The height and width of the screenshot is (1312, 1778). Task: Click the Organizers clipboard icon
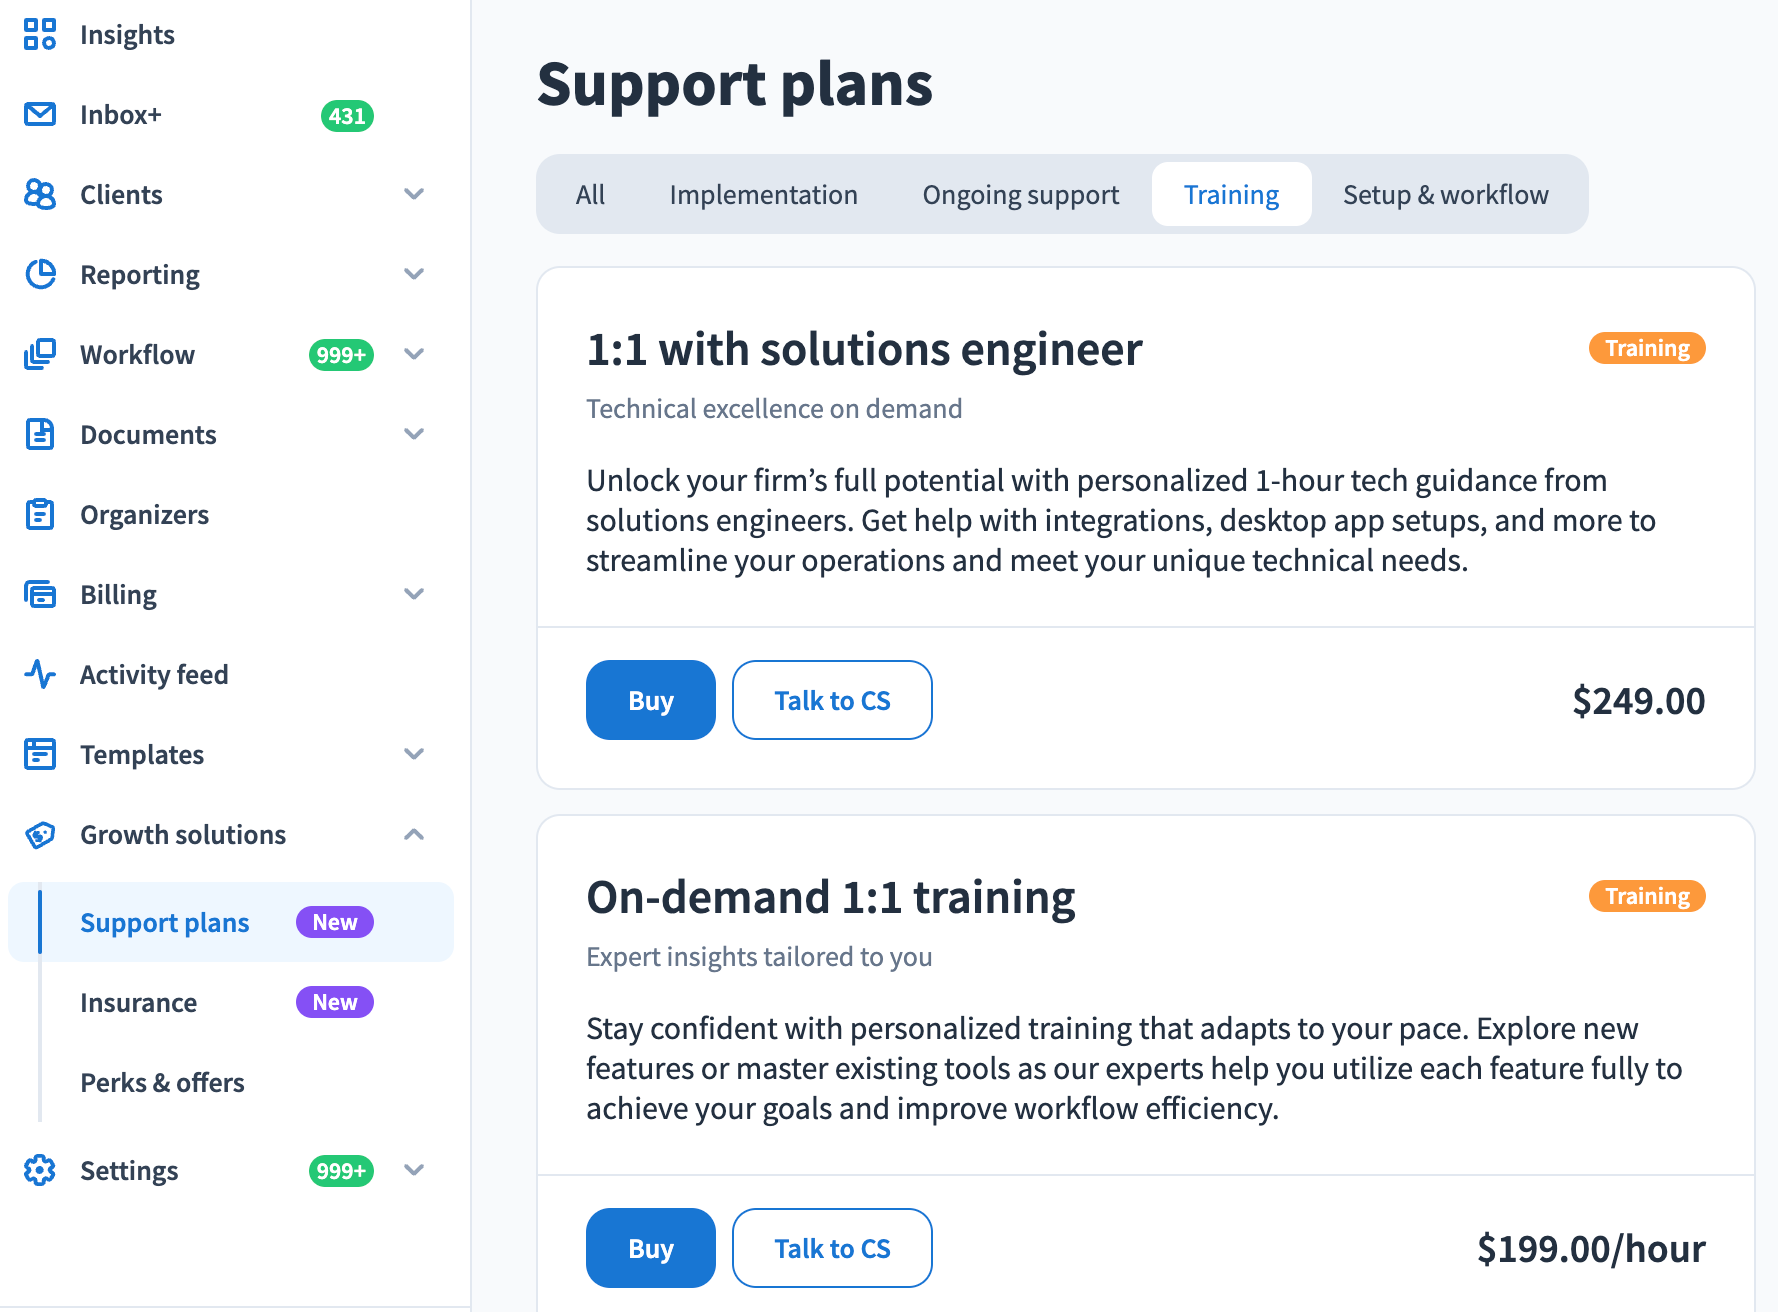(40, 514)
